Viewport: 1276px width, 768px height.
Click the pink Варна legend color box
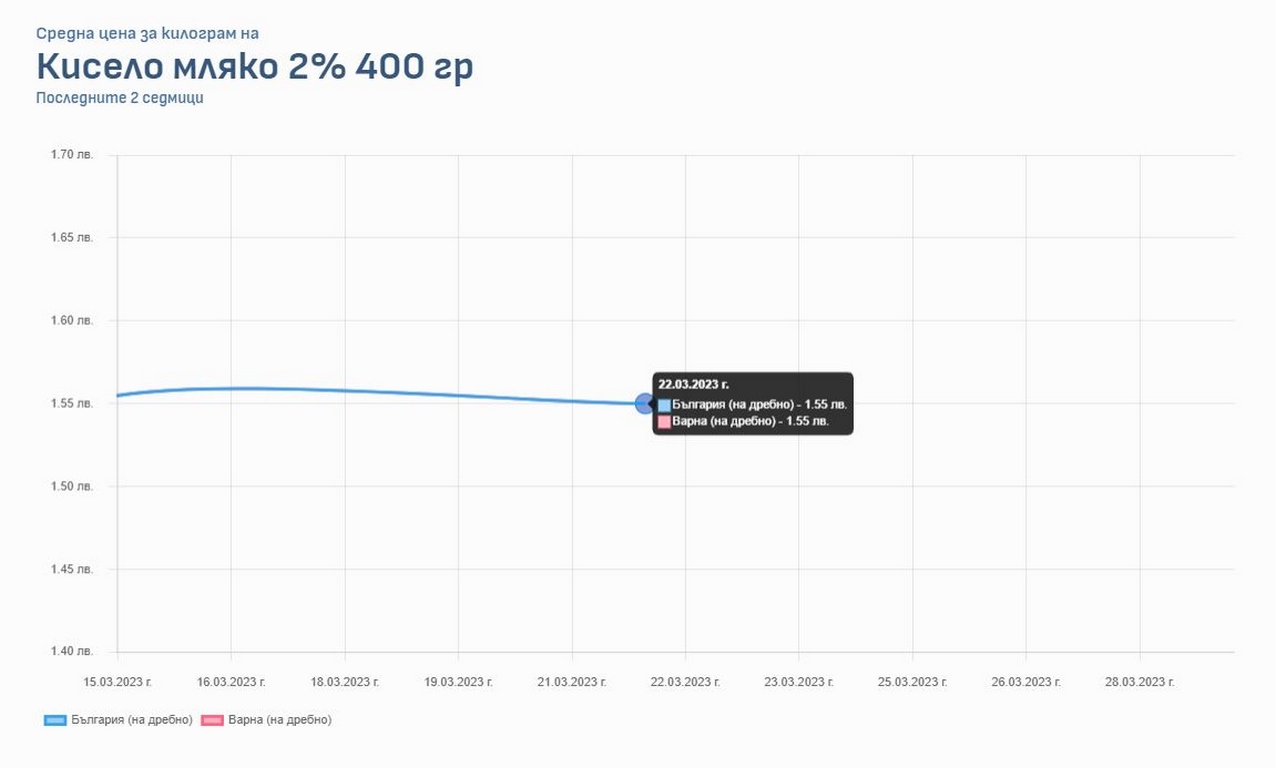coord(212,720)
